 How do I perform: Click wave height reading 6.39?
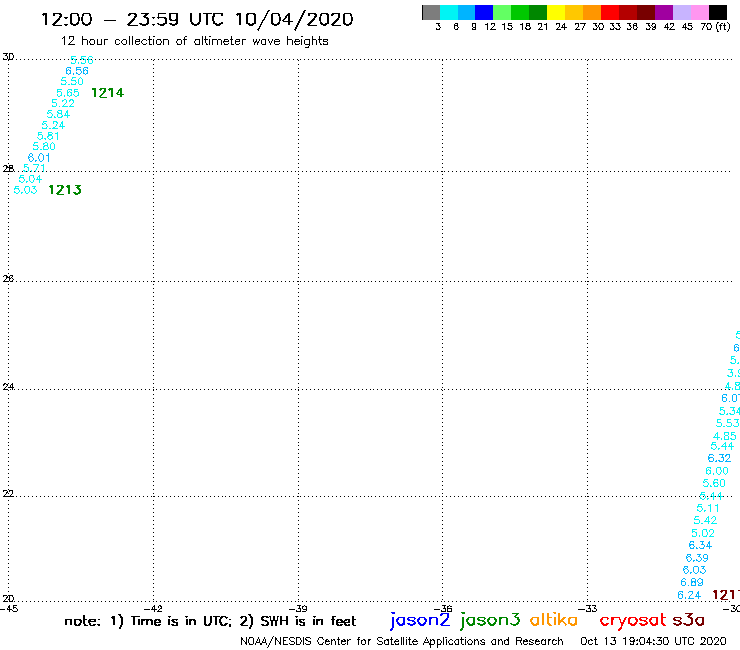[697, 557]
